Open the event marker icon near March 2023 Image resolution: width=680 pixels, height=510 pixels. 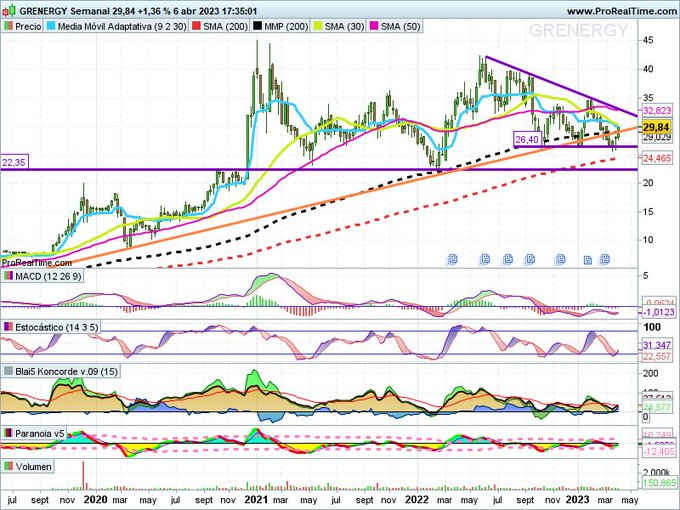[x=605, y=259]
